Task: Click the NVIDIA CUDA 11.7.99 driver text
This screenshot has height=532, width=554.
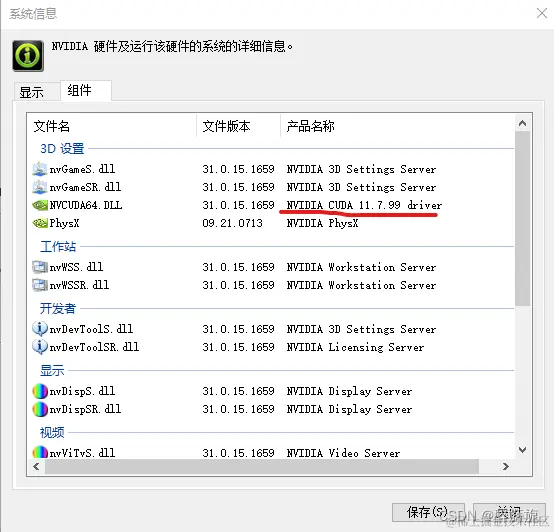Action: pyautogui.click(x=364, y=205)
